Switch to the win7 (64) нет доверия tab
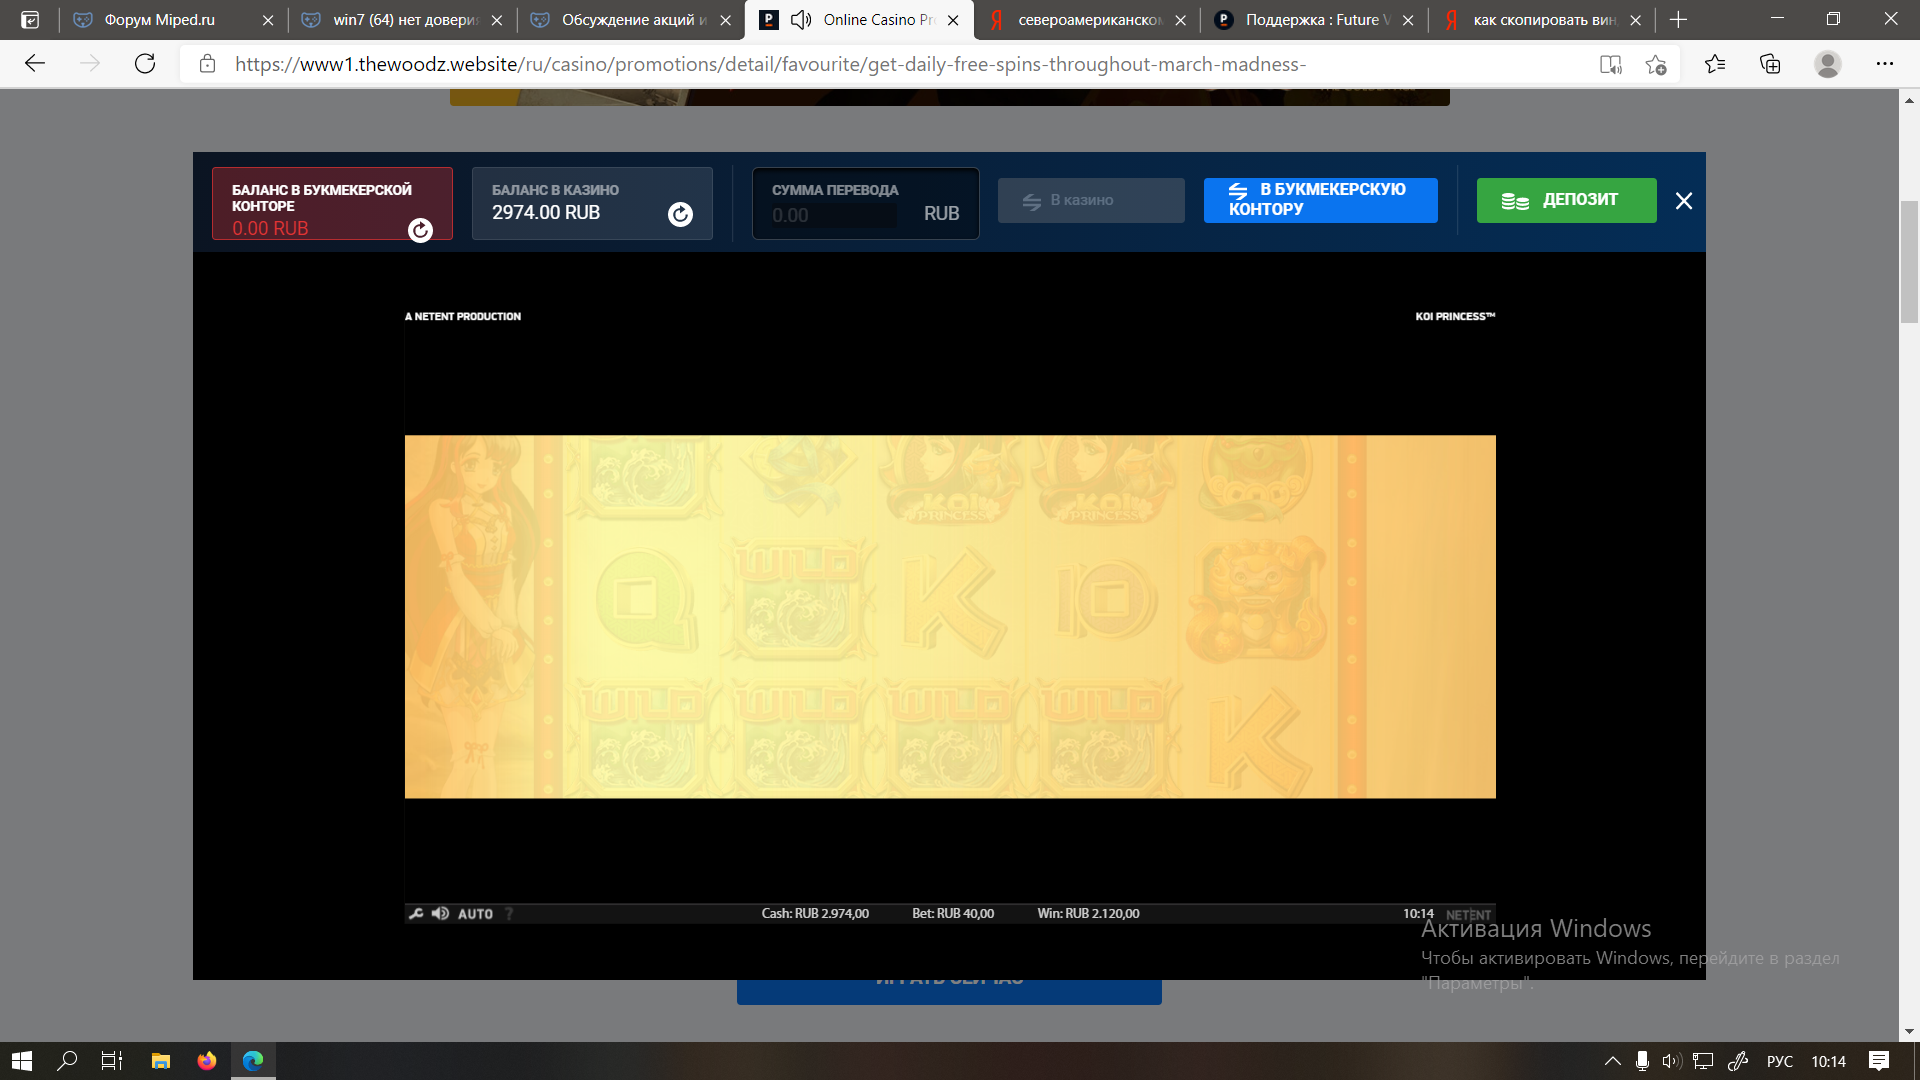 point(405,20)
